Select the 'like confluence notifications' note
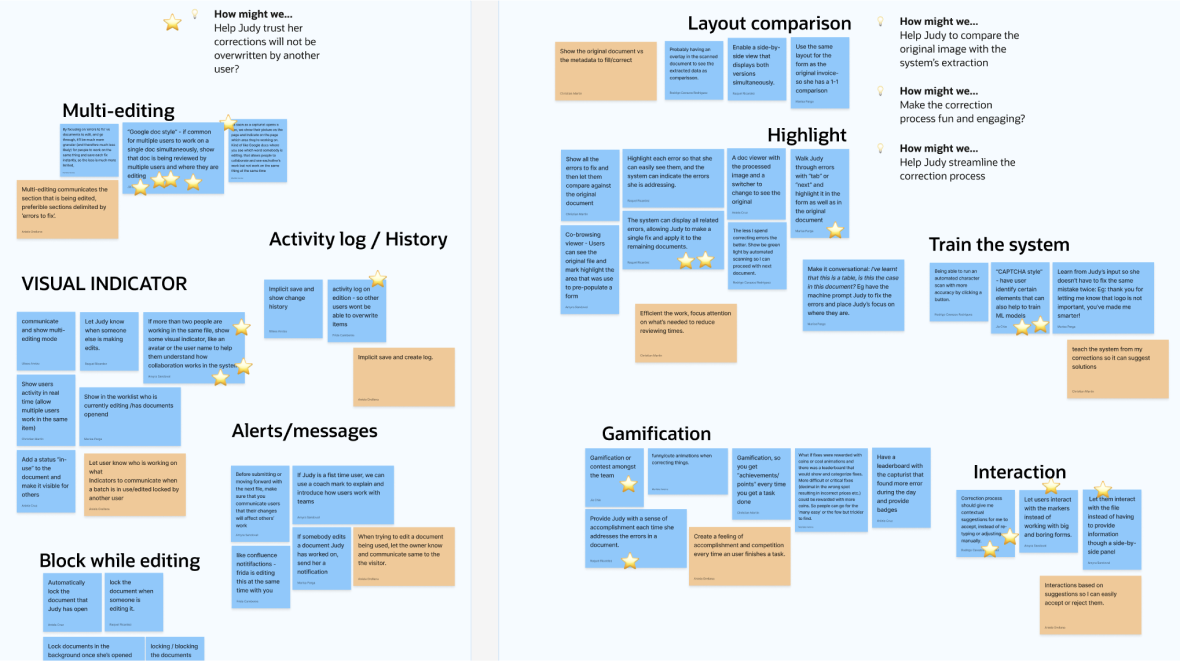 click(x=260, y=577)
